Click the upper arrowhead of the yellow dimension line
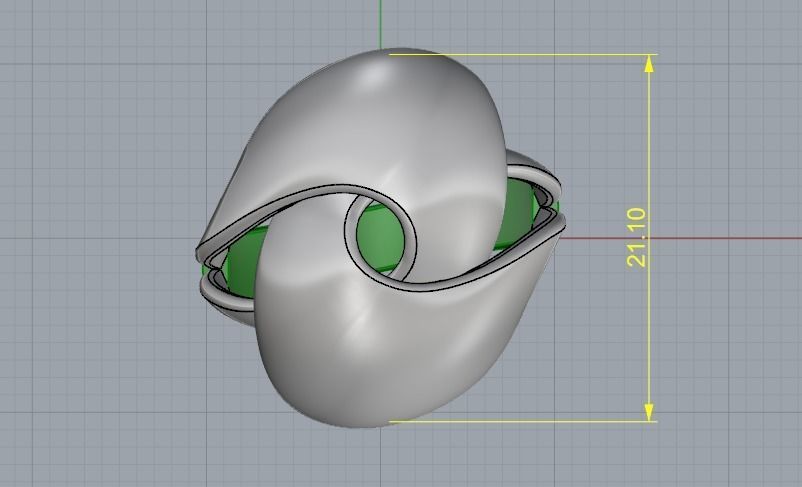 649,64
